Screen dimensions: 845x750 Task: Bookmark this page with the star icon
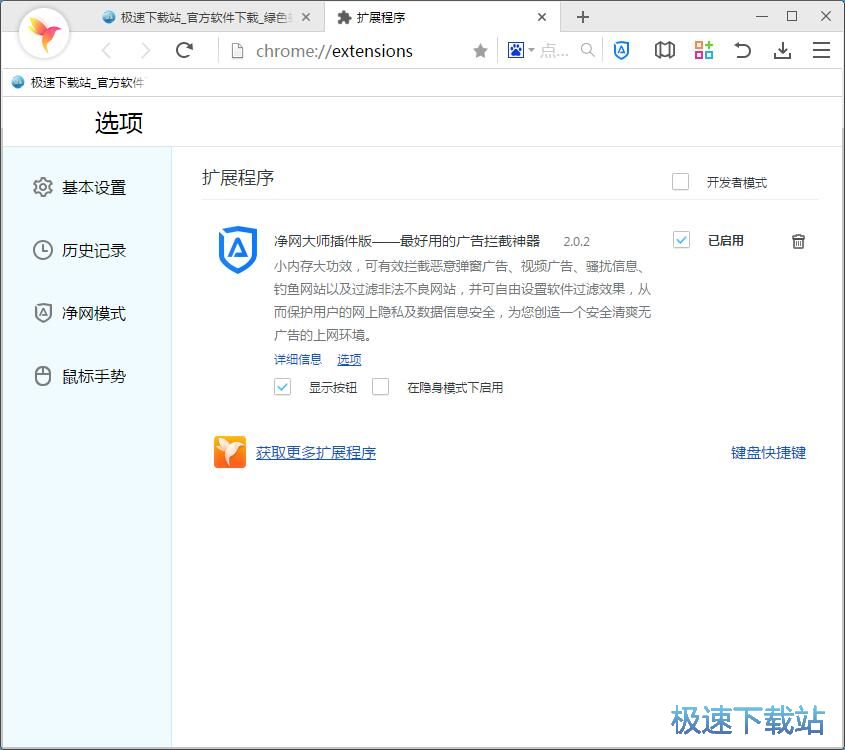[480, 51]
